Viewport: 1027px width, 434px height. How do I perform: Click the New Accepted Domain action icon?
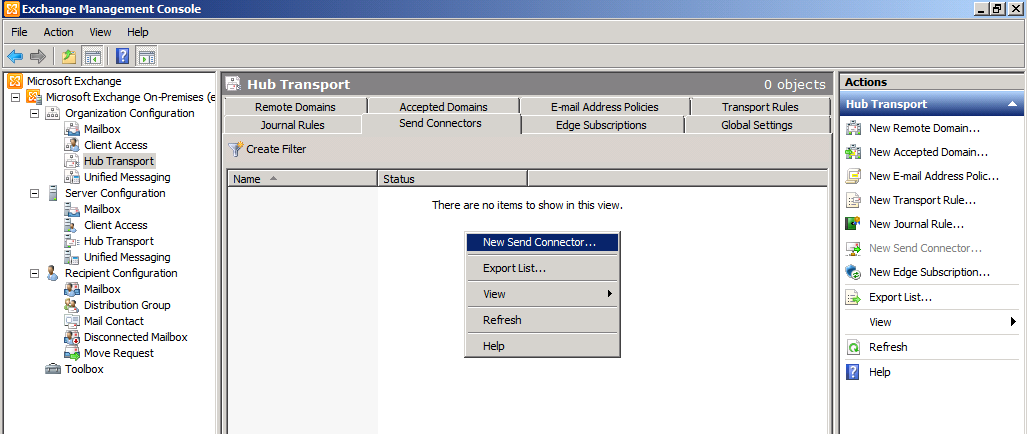tap(853, 152)
